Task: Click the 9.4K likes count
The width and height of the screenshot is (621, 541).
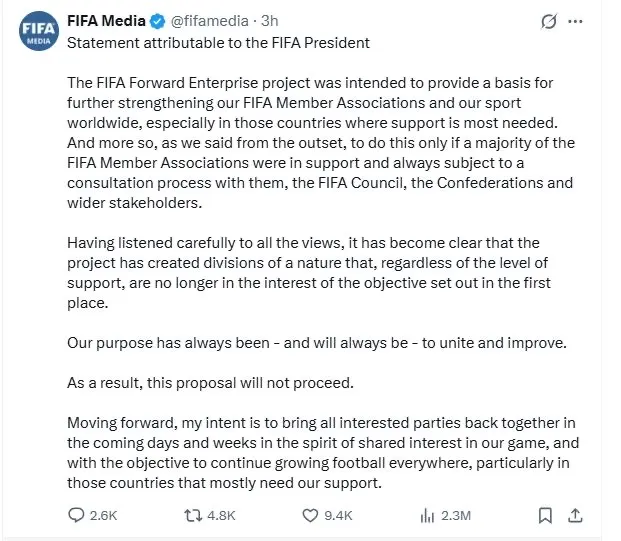Action: click(x=338, y=516)
